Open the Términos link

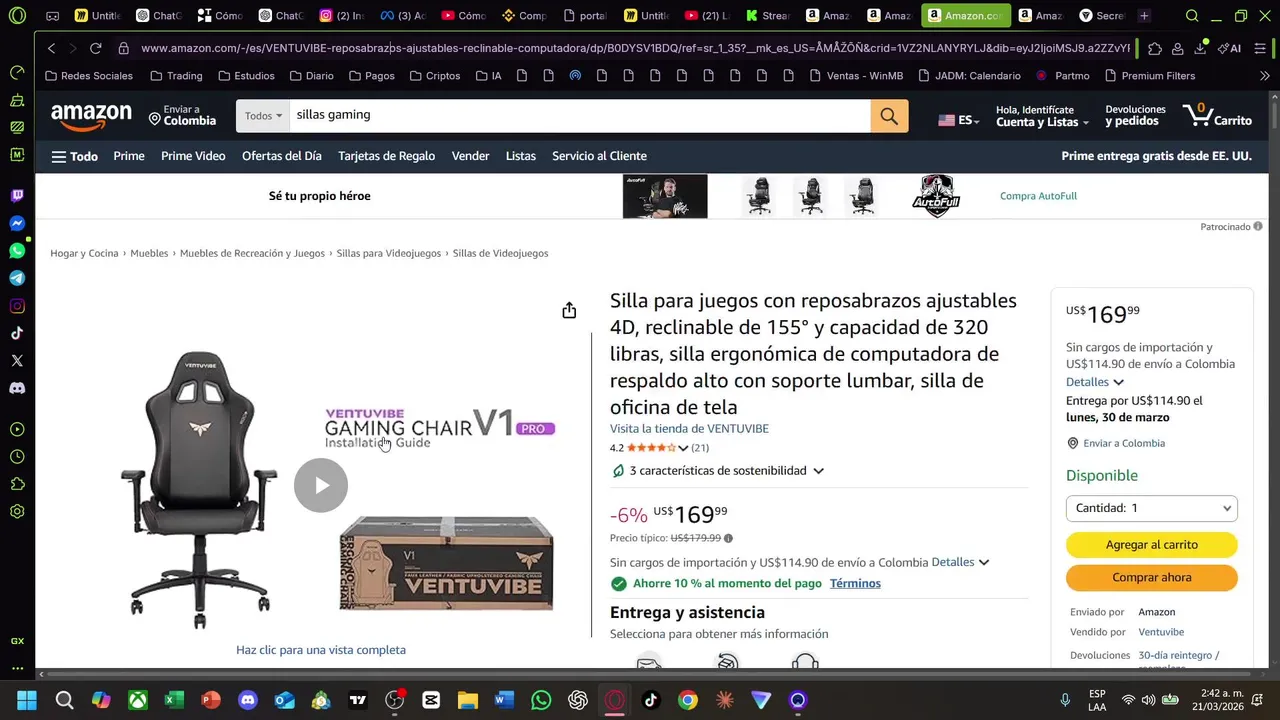[x=855, y=583]
